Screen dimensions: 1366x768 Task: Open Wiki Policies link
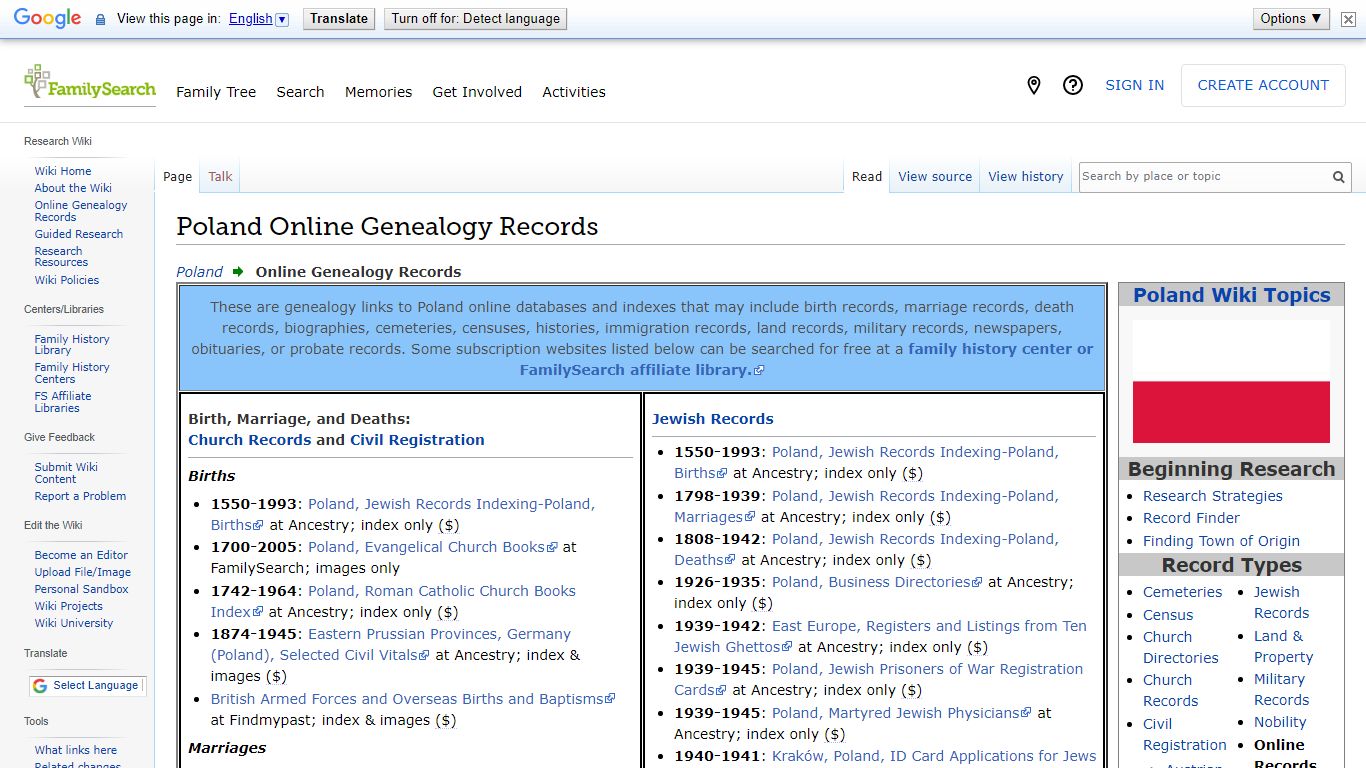tap(67, 280)
